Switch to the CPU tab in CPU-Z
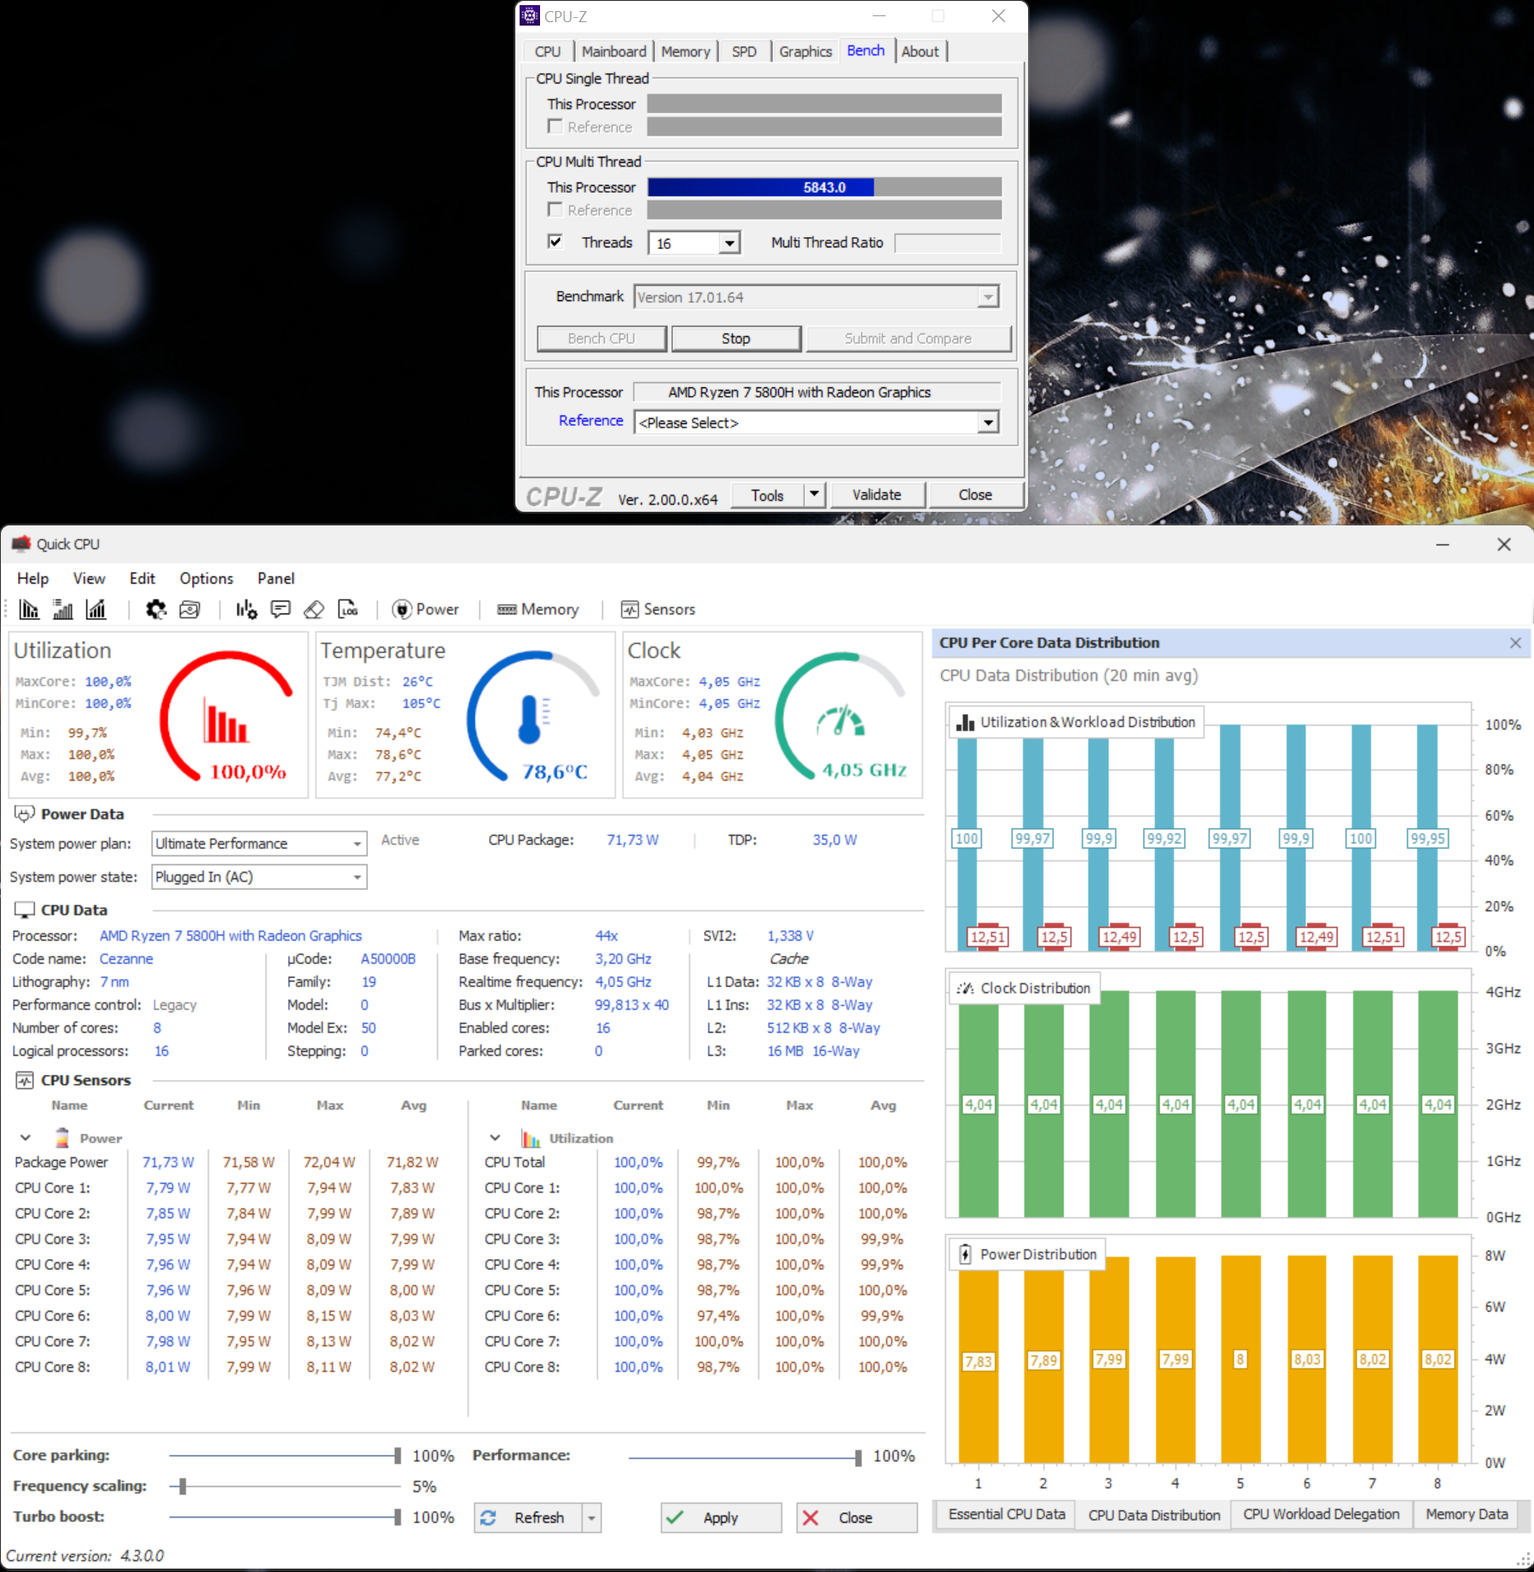1534x1572 pixels. [547, 51]
